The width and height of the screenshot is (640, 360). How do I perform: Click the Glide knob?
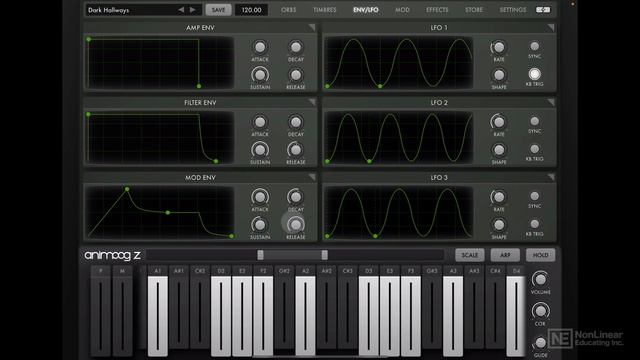tap(540, 342)
